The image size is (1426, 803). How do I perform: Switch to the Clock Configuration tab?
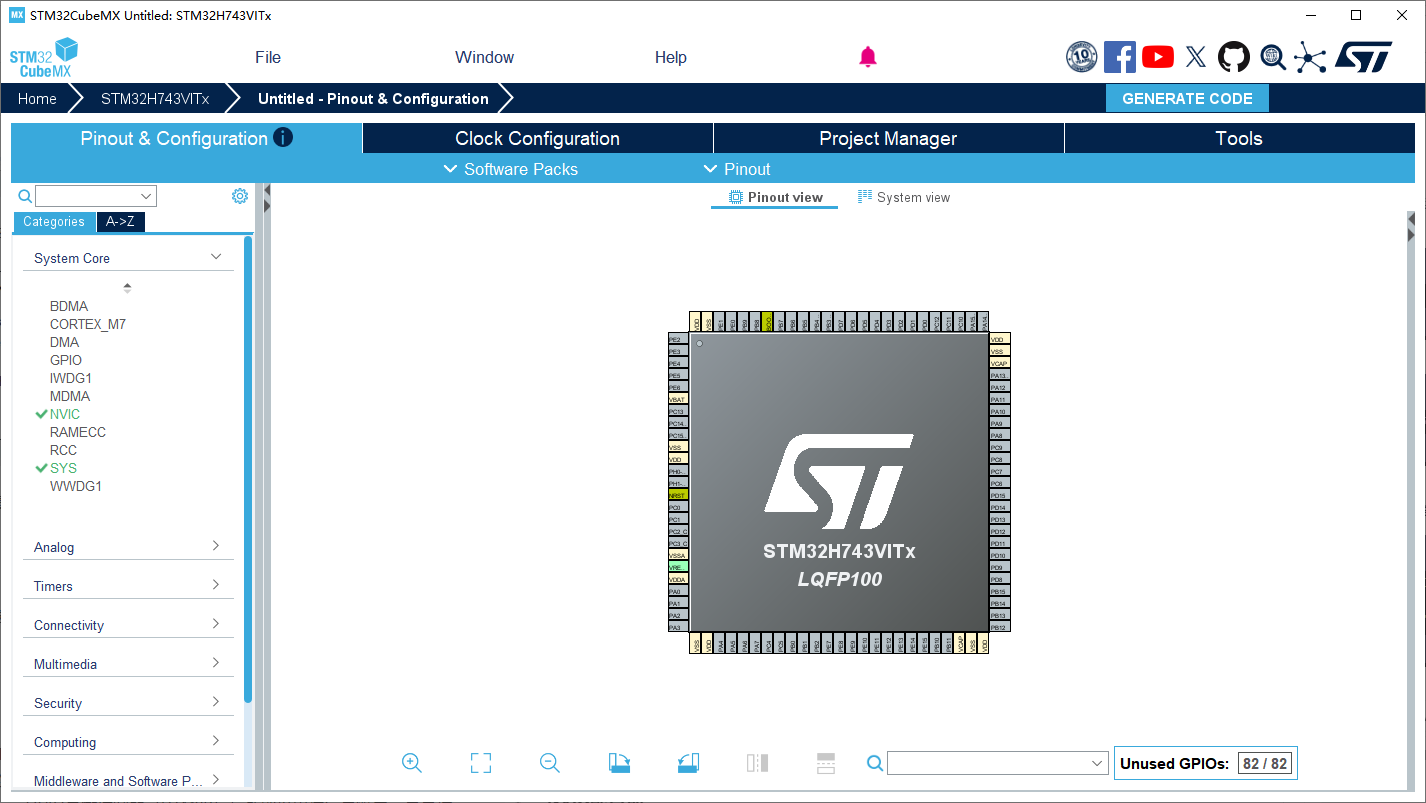(538, 138)
